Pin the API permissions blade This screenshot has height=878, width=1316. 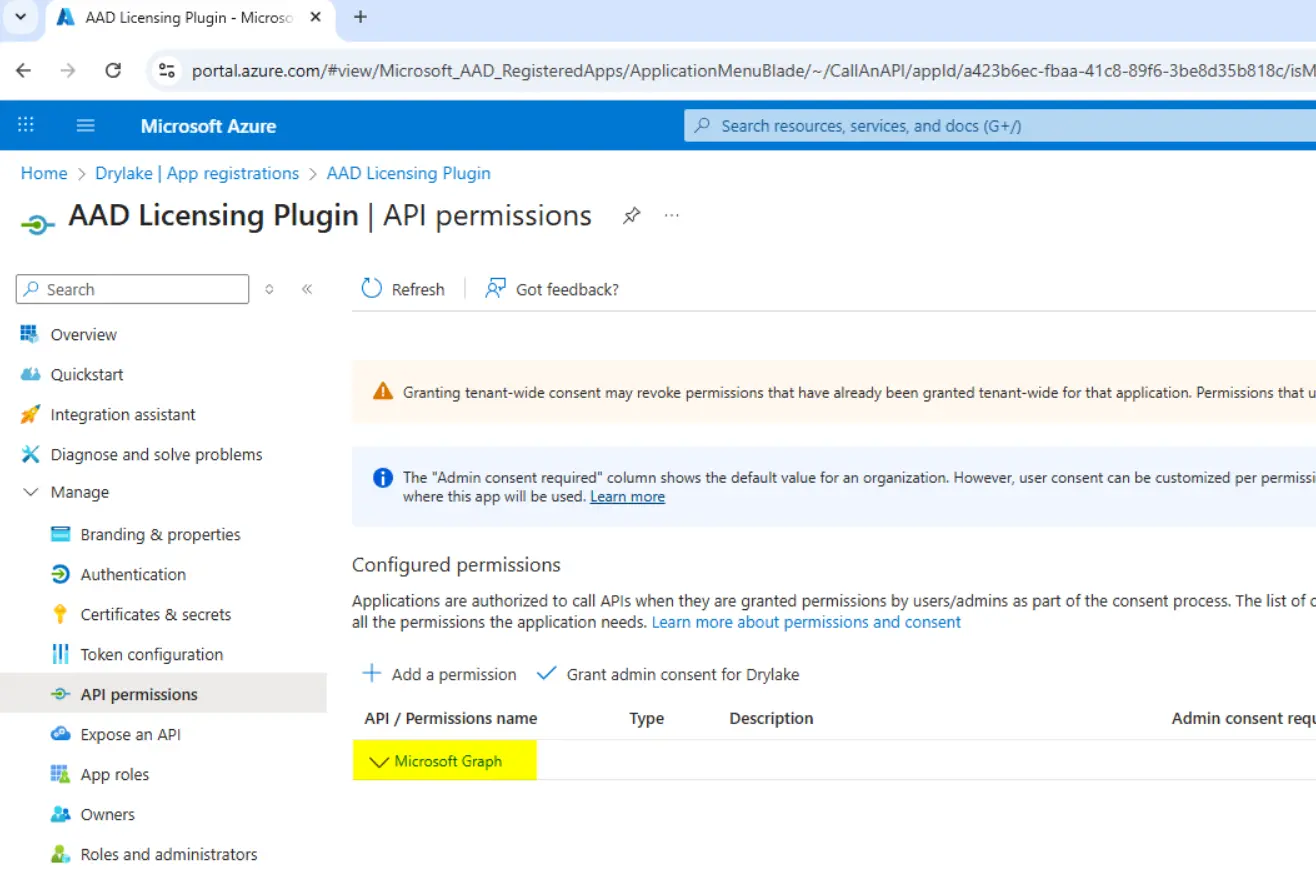pyautogui.click(x=631, y=216)
